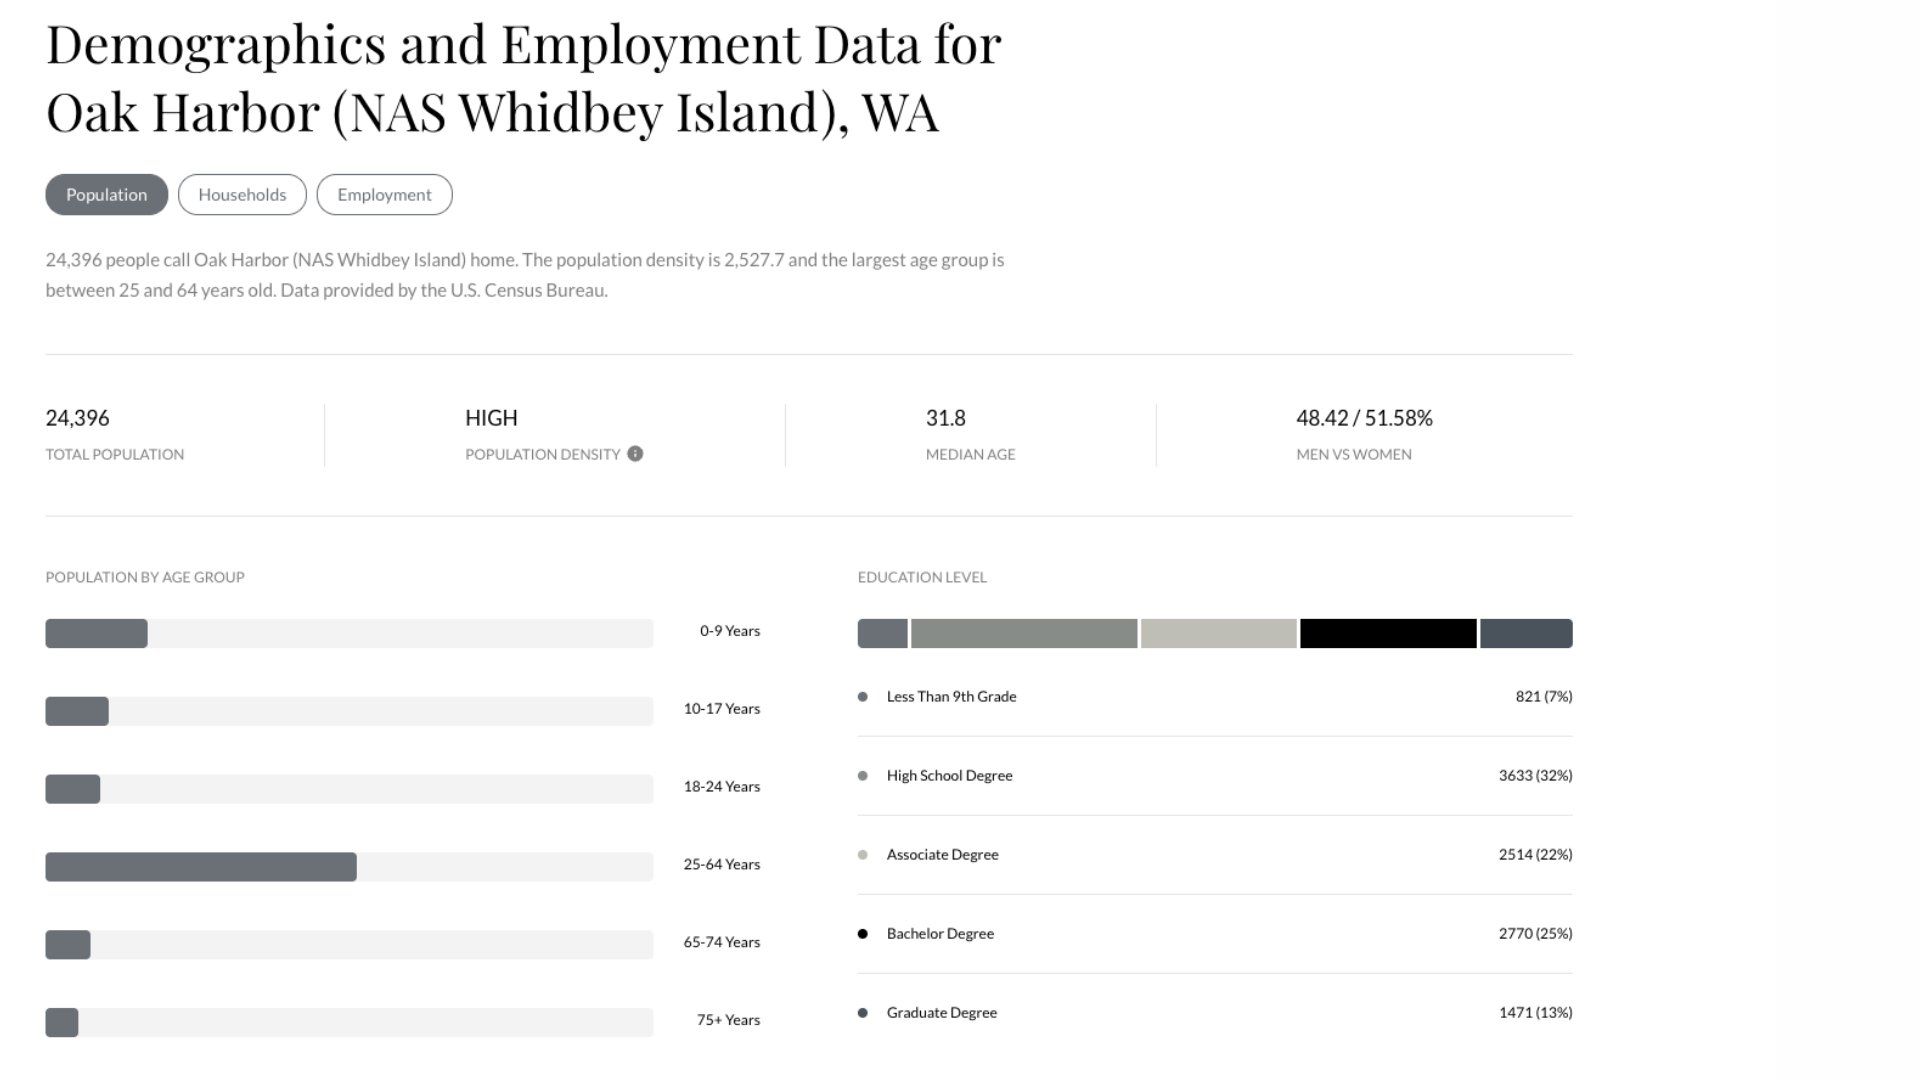Image resolution: width=1920 pixels, height=1080 pixels.
Task: Click the Bachelor Degree row value 2770 (25%)
Action: [1535, 934]
